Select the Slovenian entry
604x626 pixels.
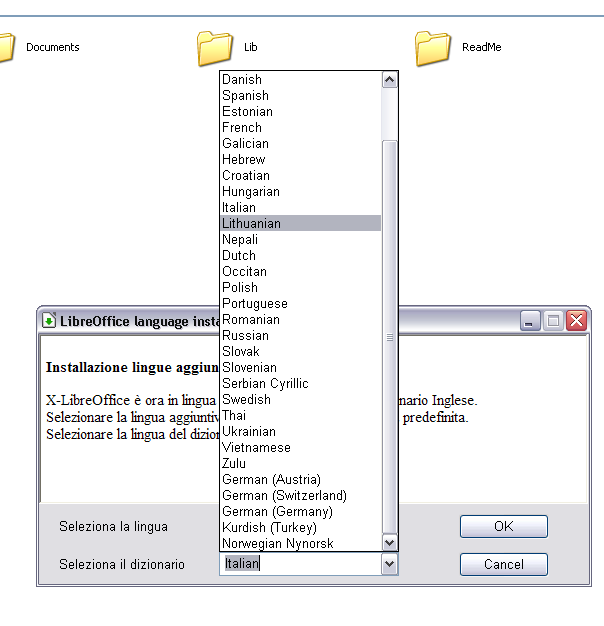coord(300,367)
